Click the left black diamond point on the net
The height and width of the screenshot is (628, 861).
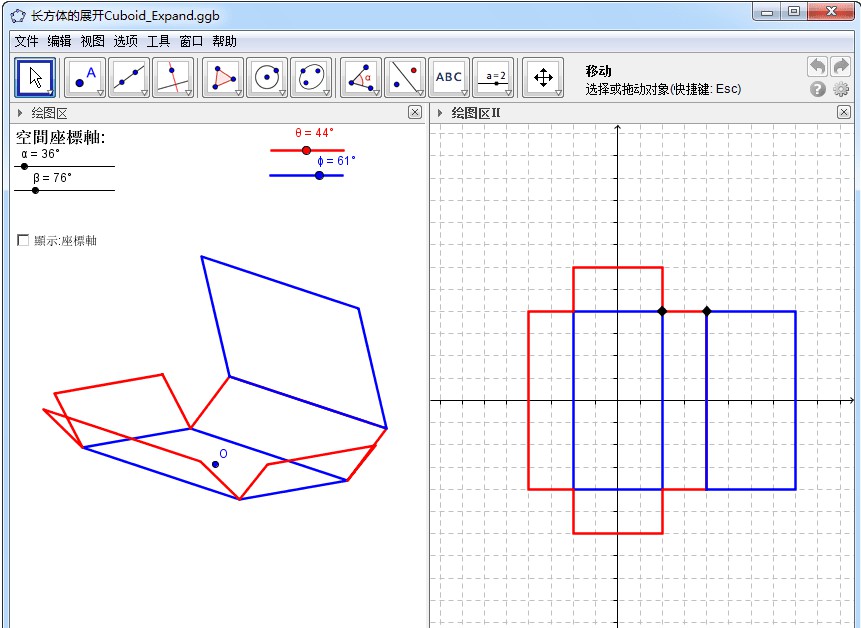pos(662,311)
